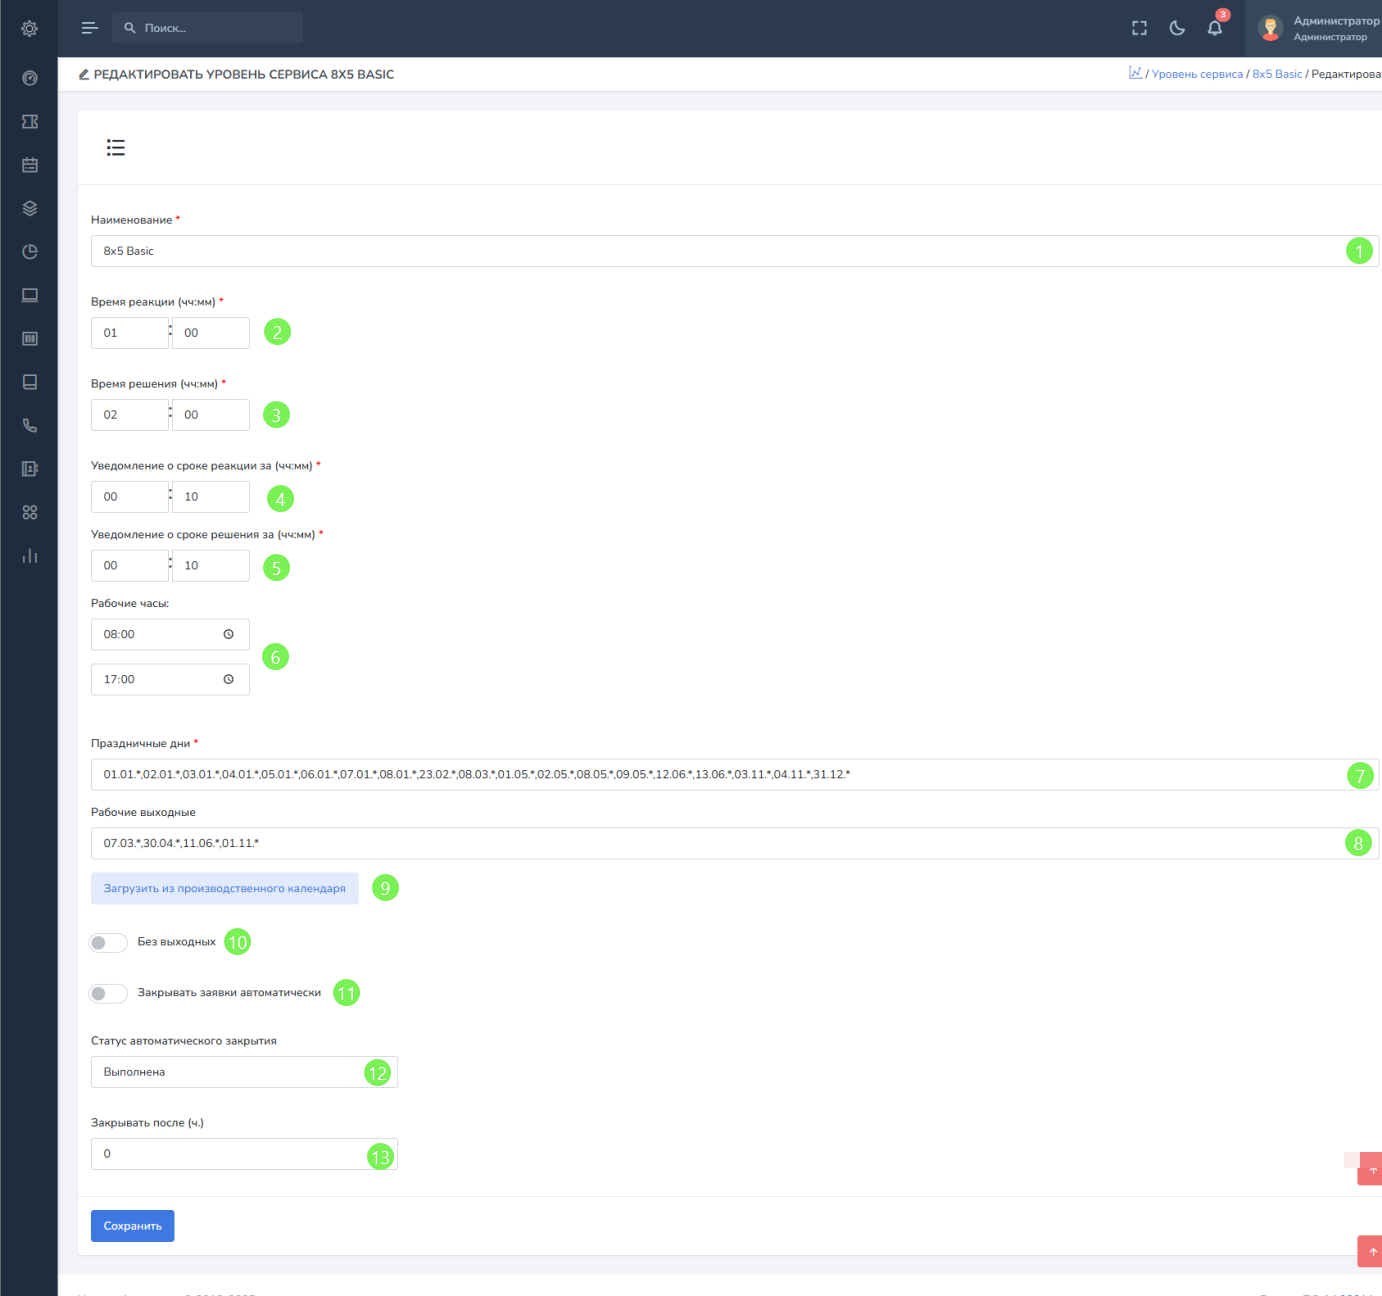Image resolution: width=1382 pixels, height=1296 pixels.
Task: Click the bar chart icon in sidebar
Action: point(30,556)
